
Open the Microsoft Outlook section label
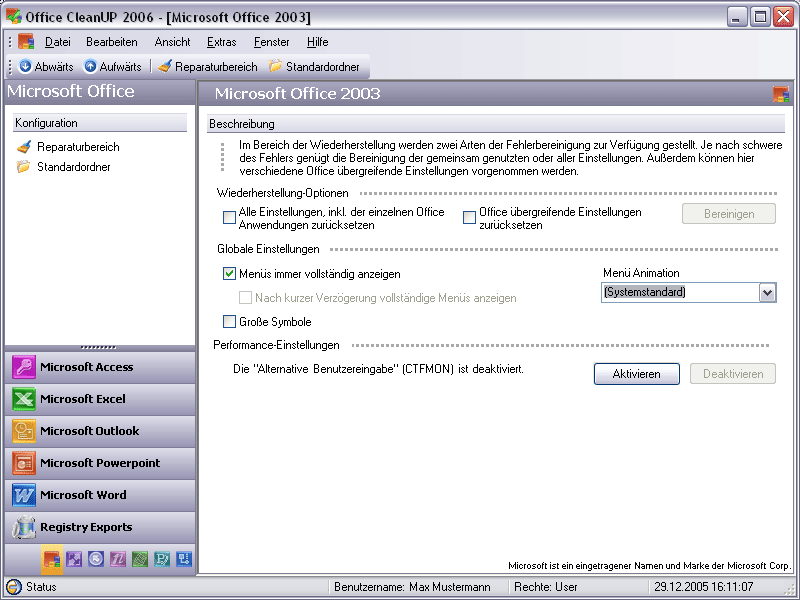(x=89, y=431)
